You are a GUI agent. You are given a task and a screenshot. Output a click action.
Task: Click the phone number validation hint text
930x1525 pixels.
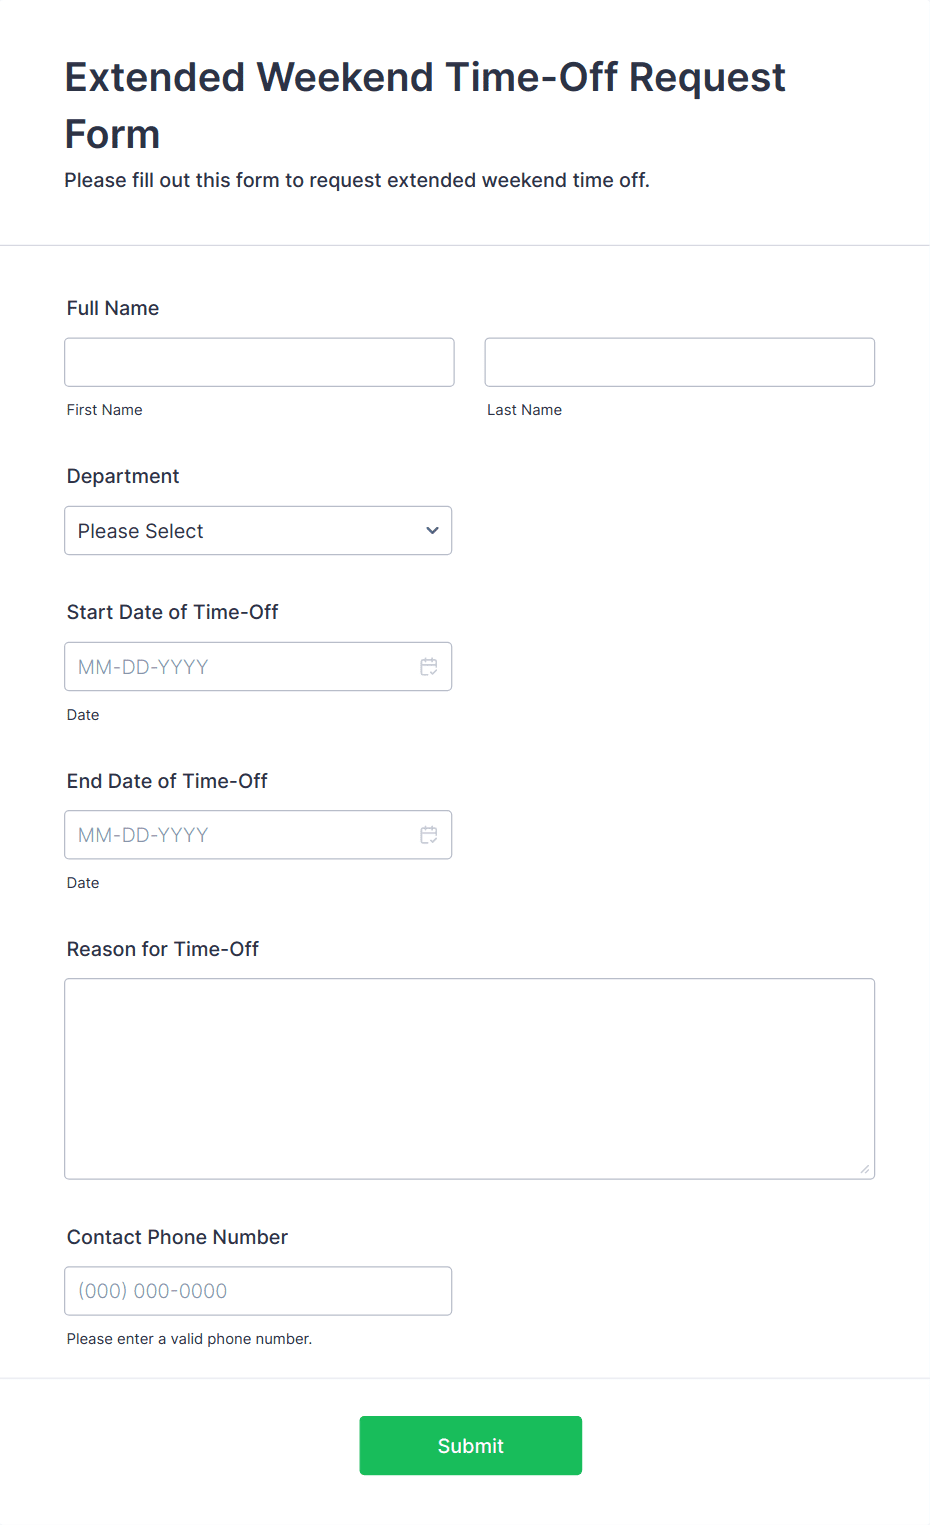click(189, 1338)
